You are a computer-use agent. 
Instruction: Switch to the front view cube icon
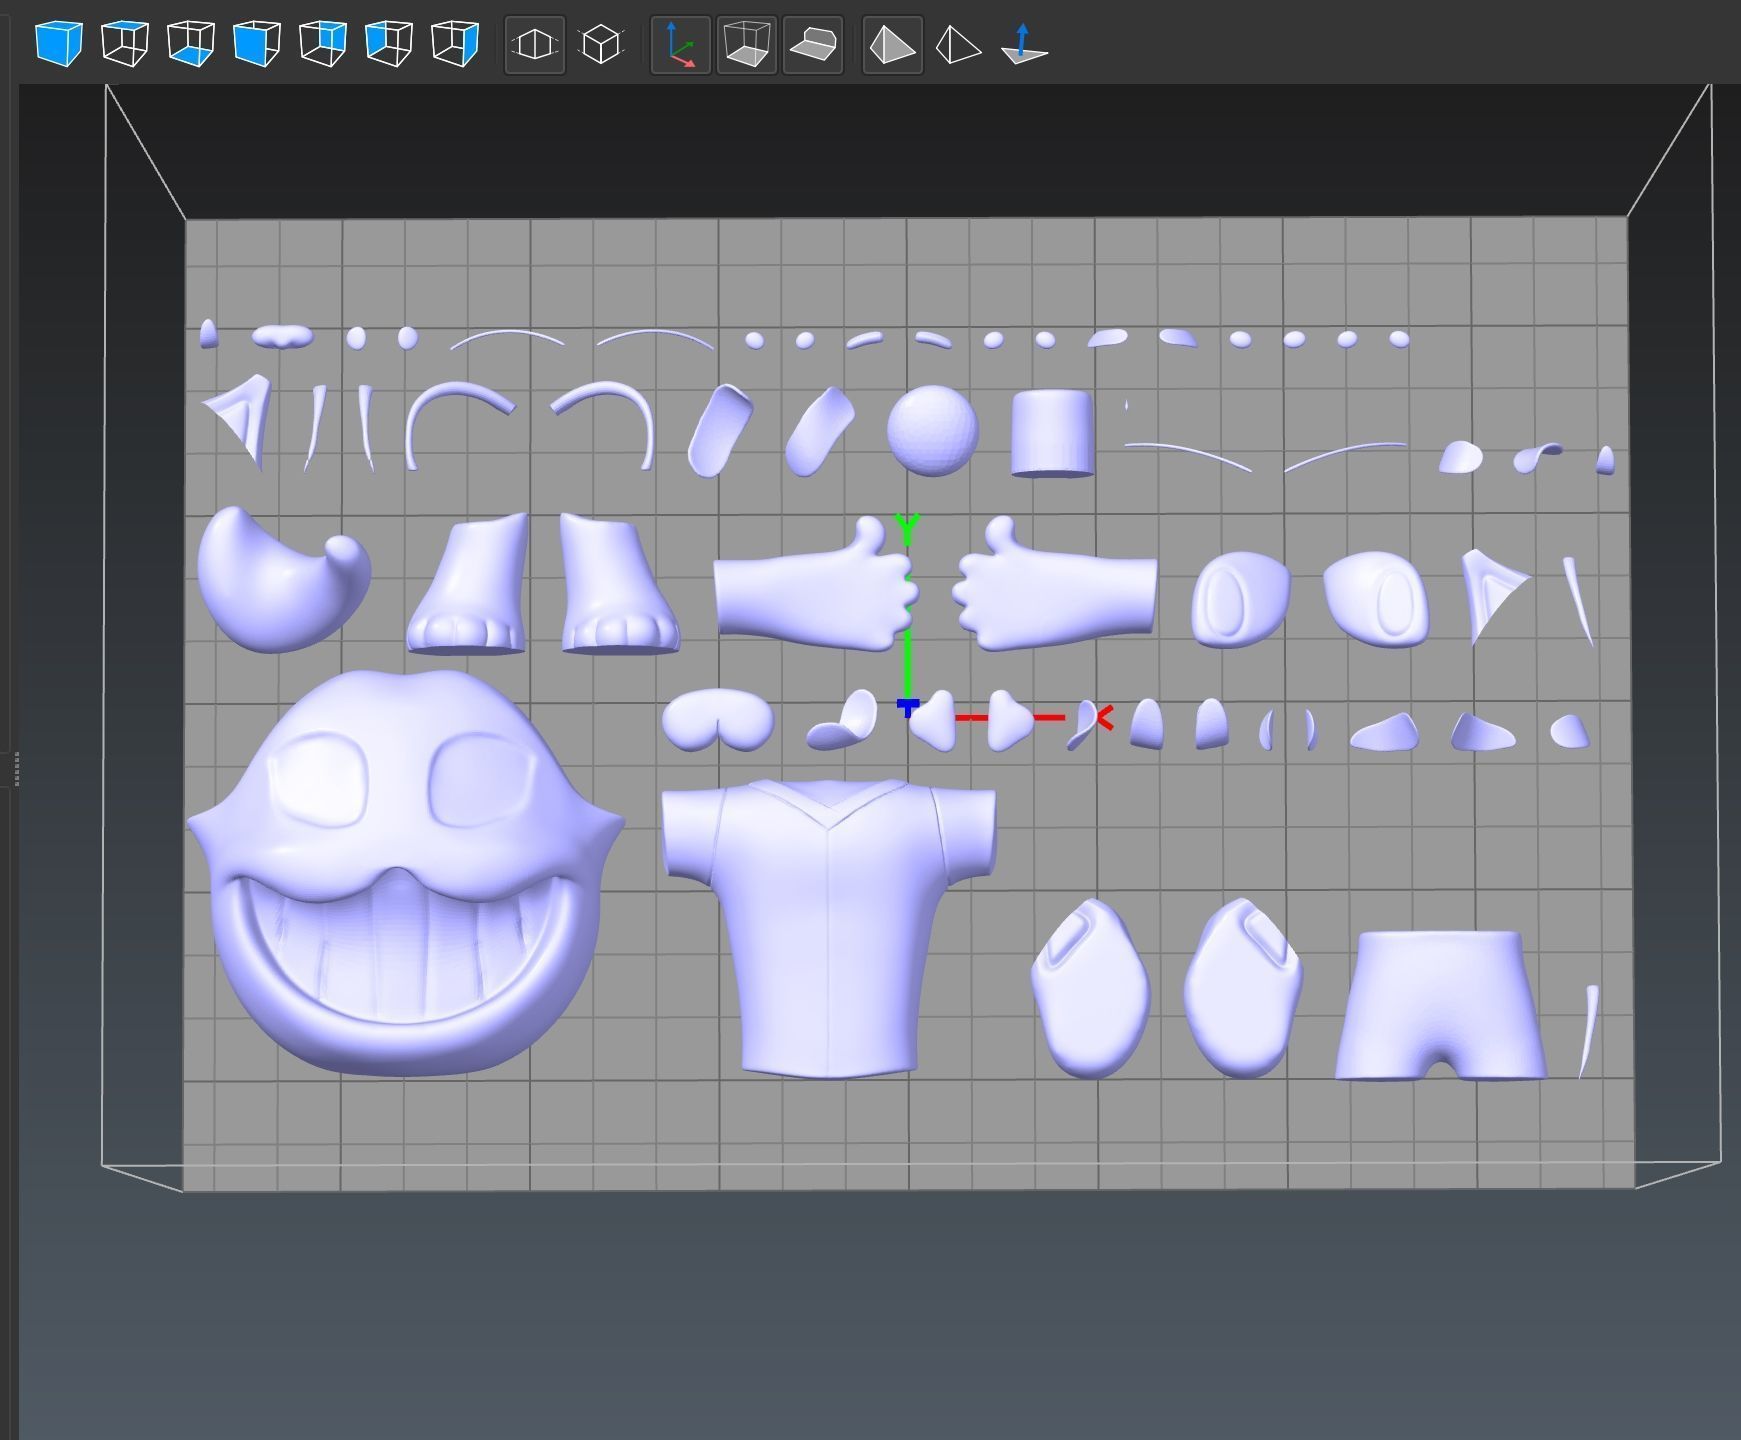pos(256,45)
